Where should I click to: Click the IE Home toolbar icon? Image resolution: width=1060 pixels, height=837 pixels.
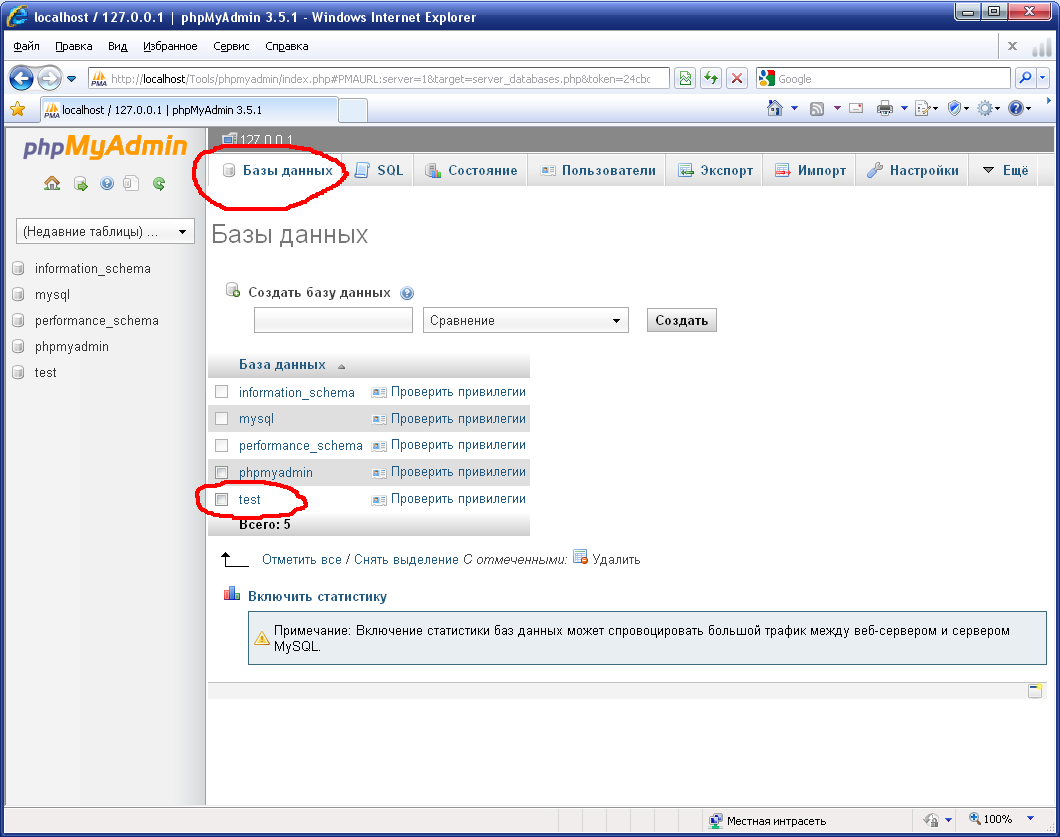(x=775, y=108)
